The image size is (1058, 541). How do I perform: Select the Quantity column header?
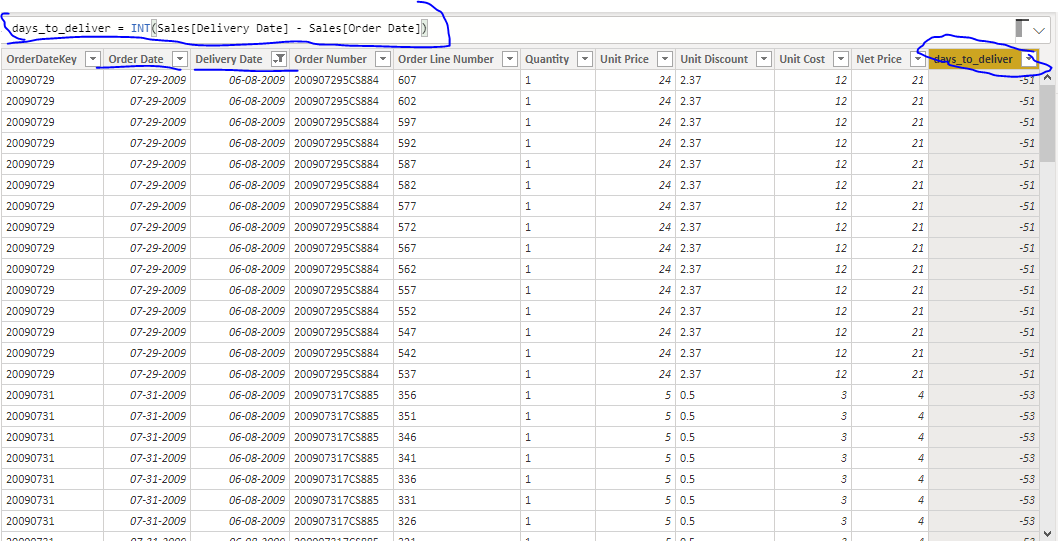click(x=558, y=59)
